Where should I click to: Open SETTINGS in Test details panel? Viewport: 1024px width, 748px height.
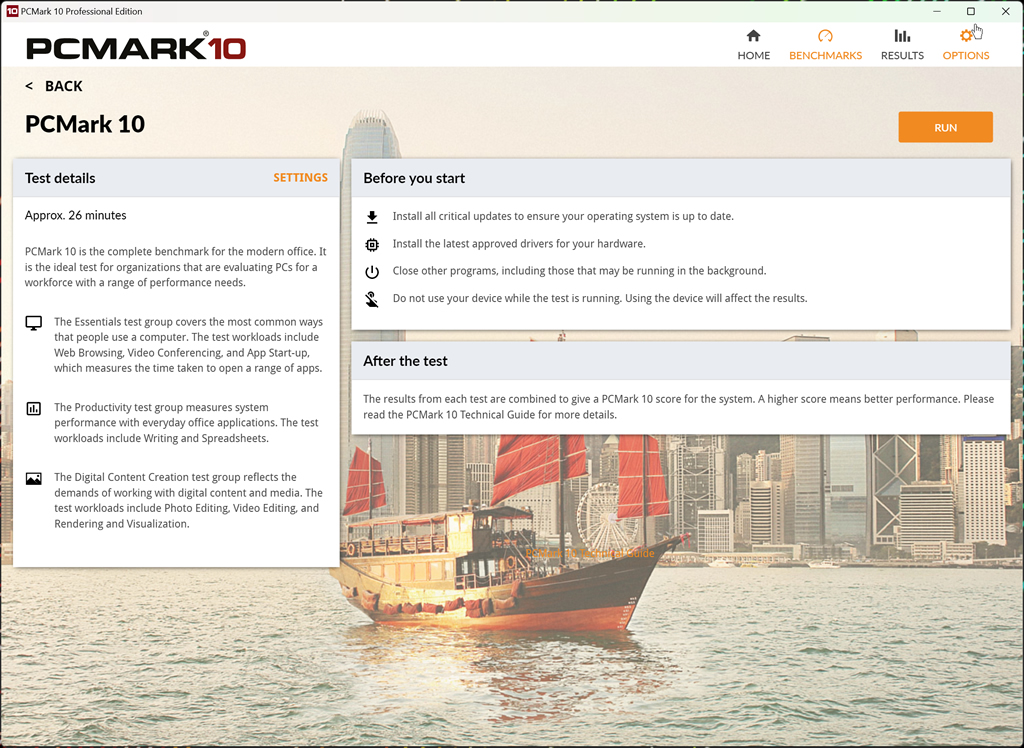[x=300, y=178]
